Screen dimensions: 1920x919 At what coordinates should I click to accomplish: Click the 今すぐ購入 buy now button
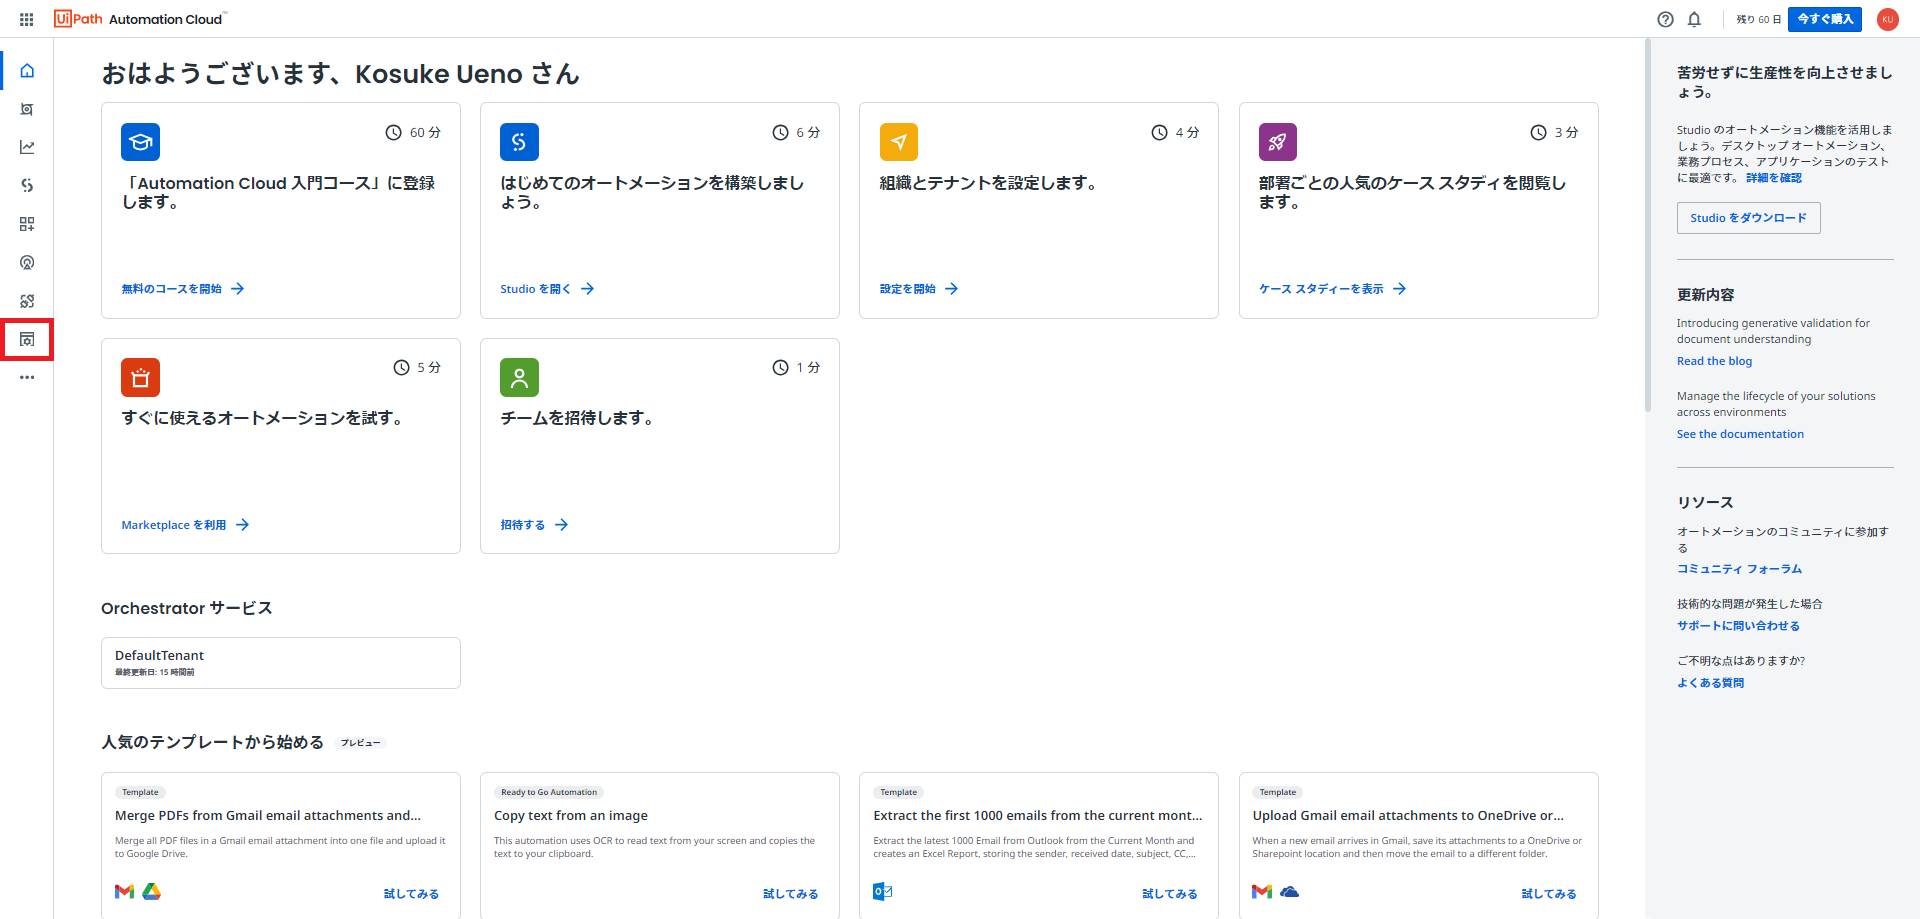pos(1825,19)
